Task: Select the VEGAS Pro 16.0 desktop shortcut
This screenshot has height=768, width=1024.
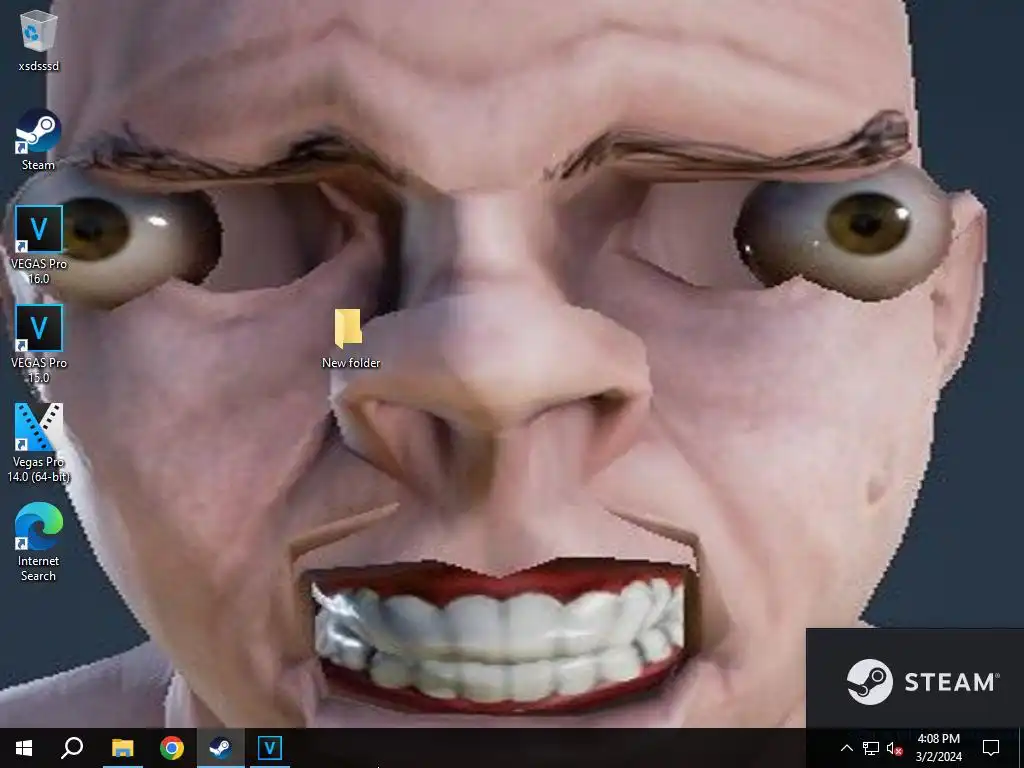Action: pos(39,244)
